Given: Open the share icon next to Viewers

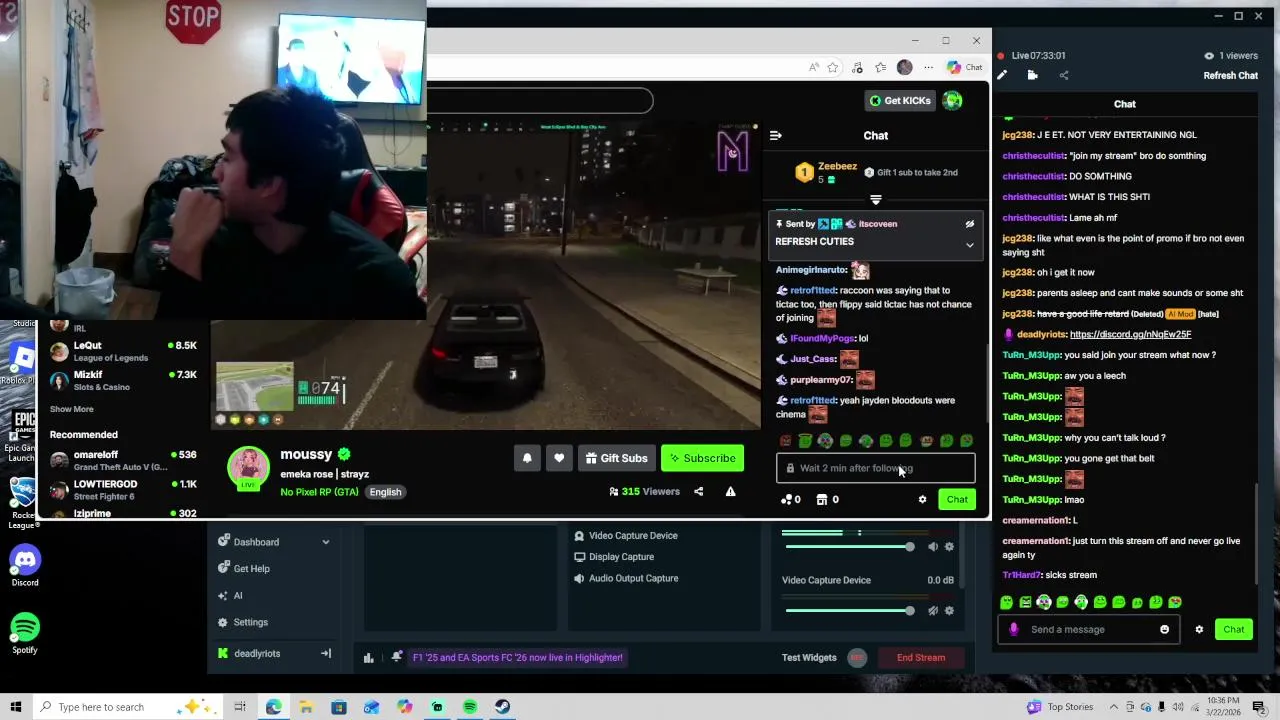Looking at the screenshot, I should [x=698, y=491].
